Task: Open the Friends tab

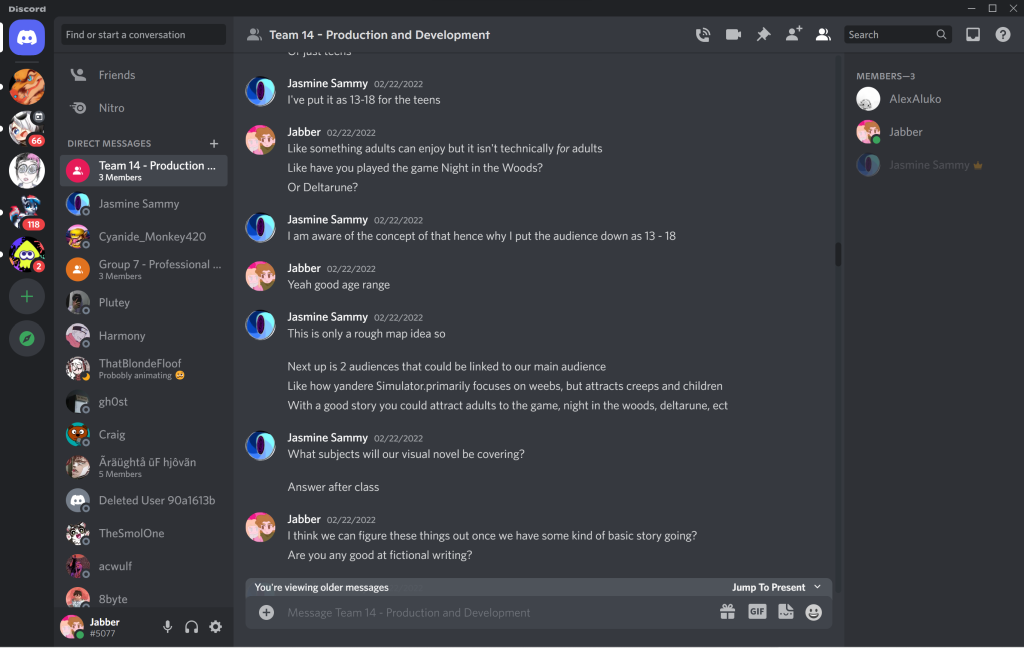Action: (x=117, y=75)
